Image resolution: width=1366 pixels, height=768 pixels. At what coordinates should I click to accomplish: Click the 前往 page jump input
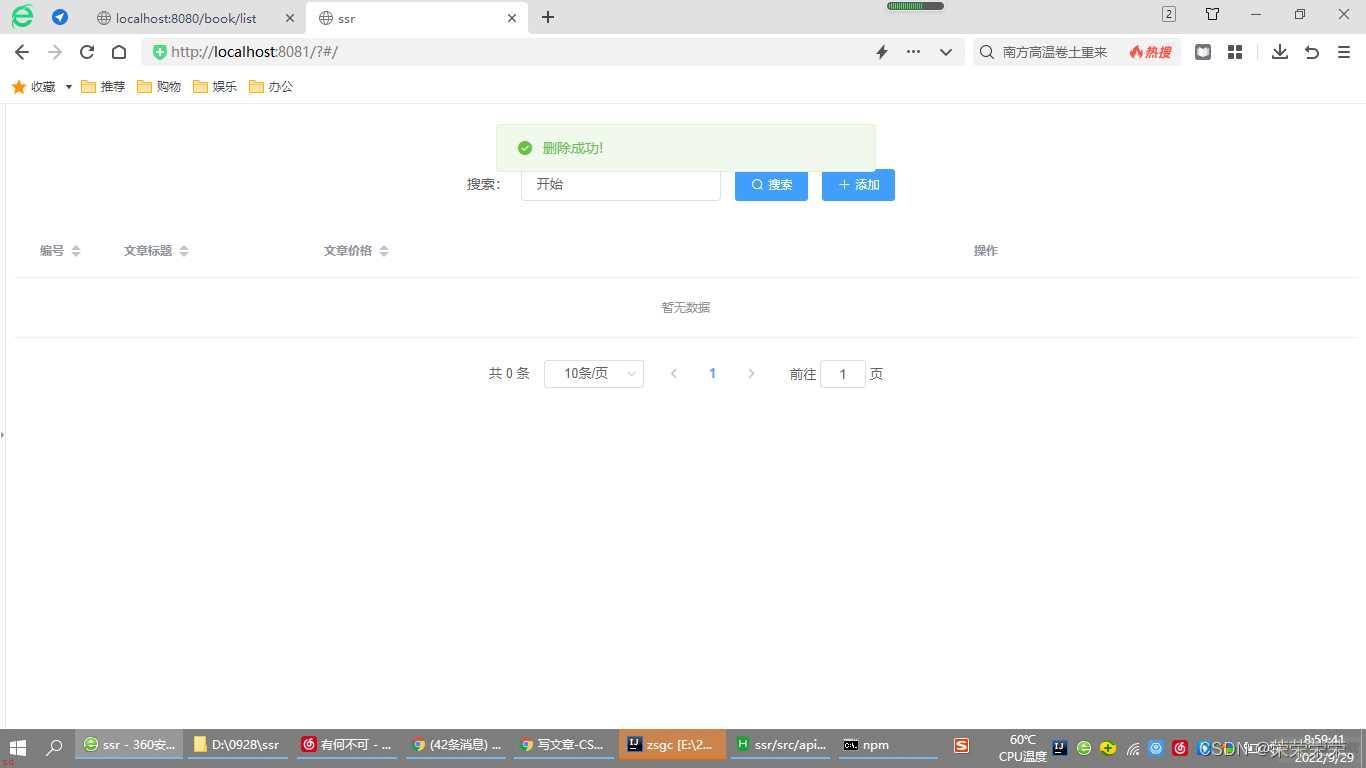point(843,374)
